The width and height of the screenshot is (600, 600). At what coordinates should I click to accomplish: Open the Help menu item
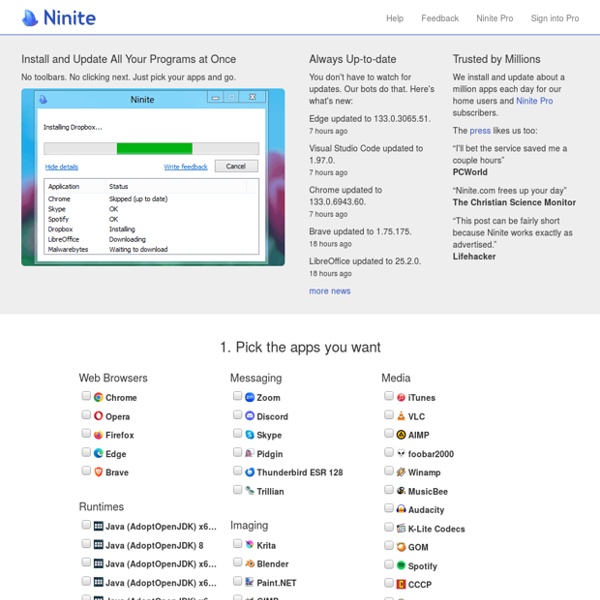pos(395,18)
